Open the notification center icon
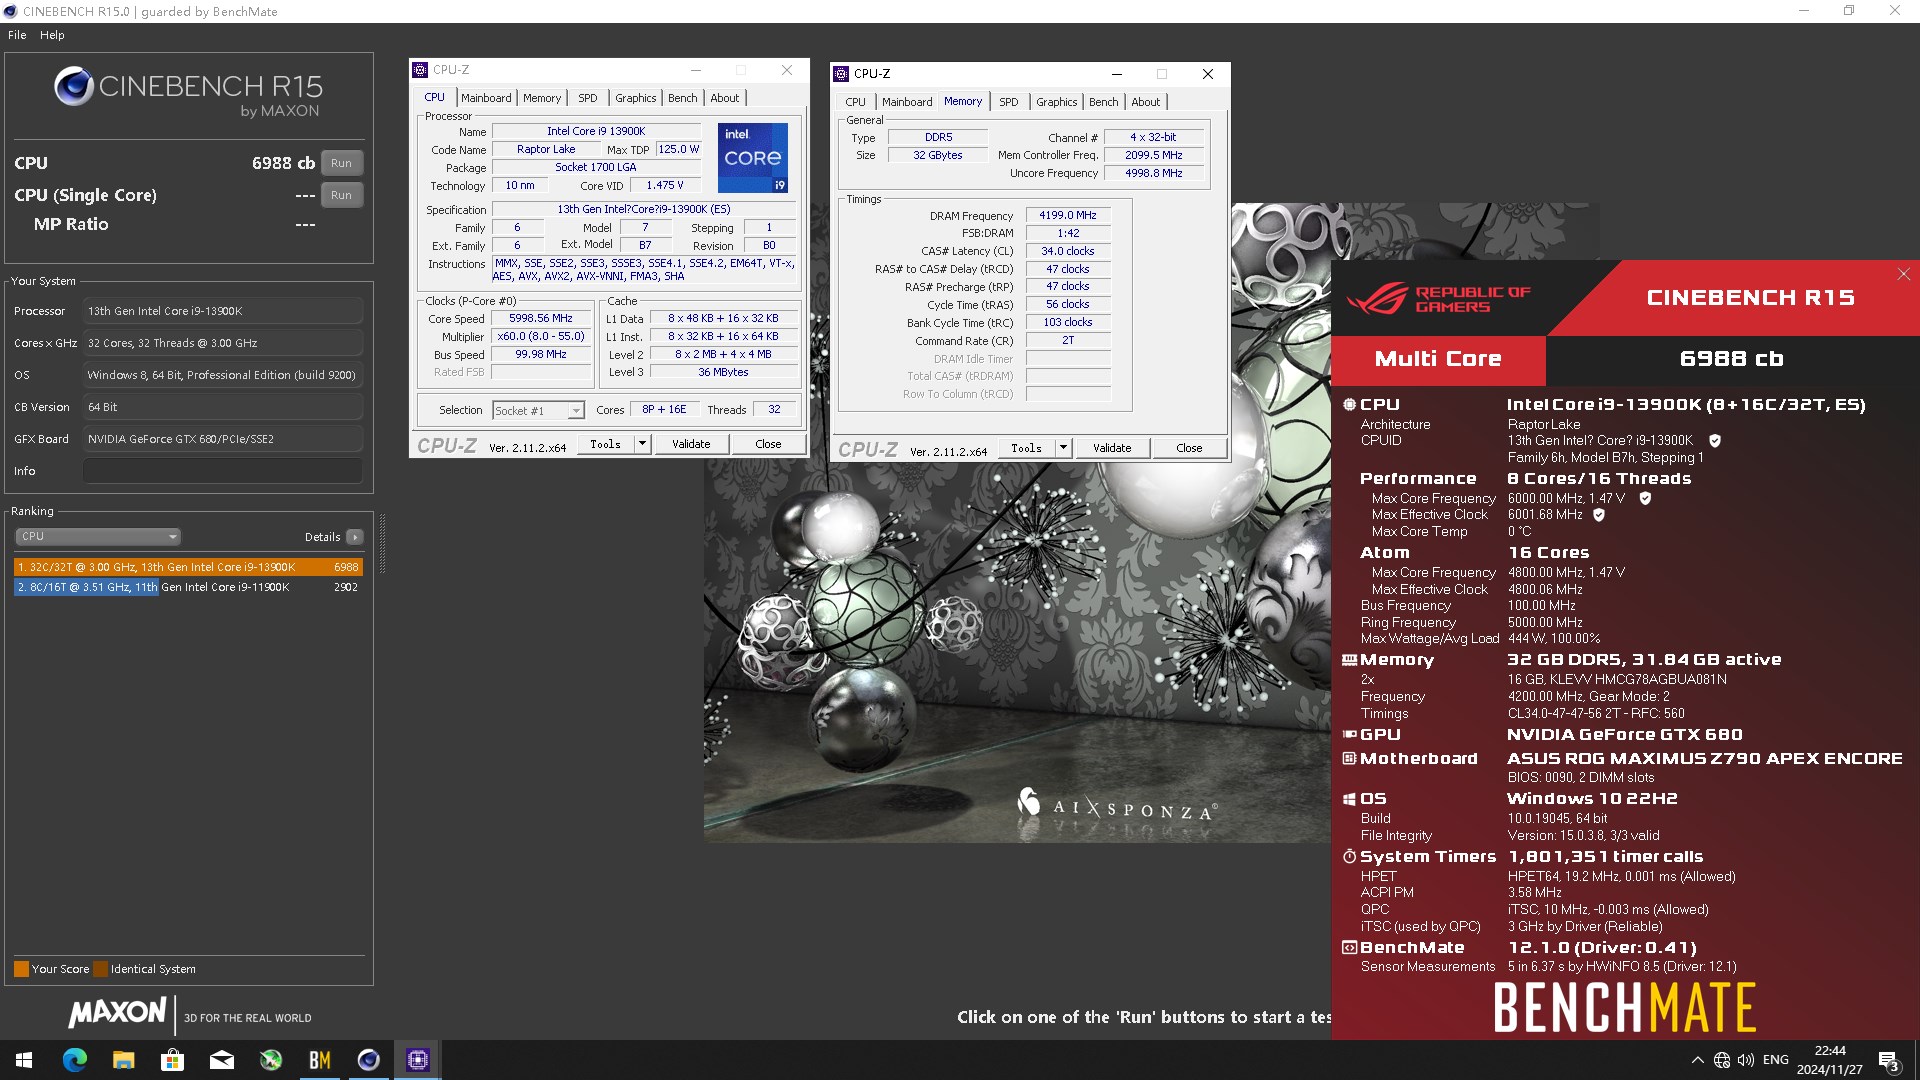 [x=1889, y=1060]
